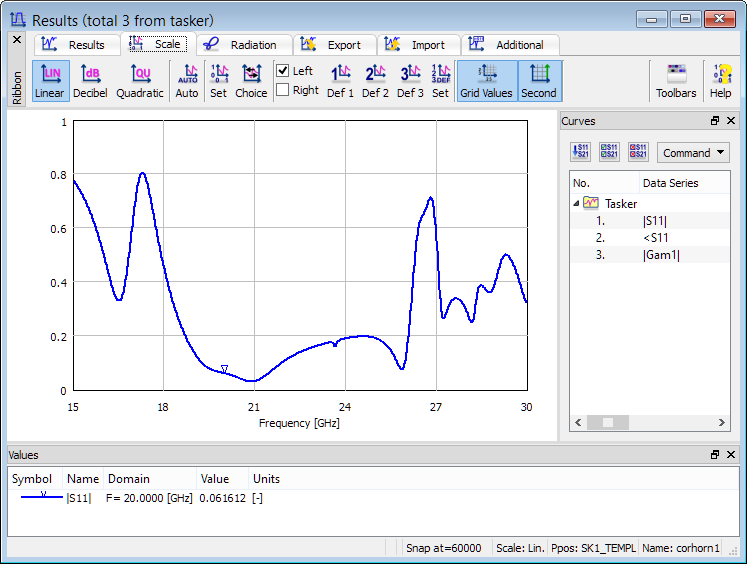Open the Command dropdown in Curves

tap(693, 153)
